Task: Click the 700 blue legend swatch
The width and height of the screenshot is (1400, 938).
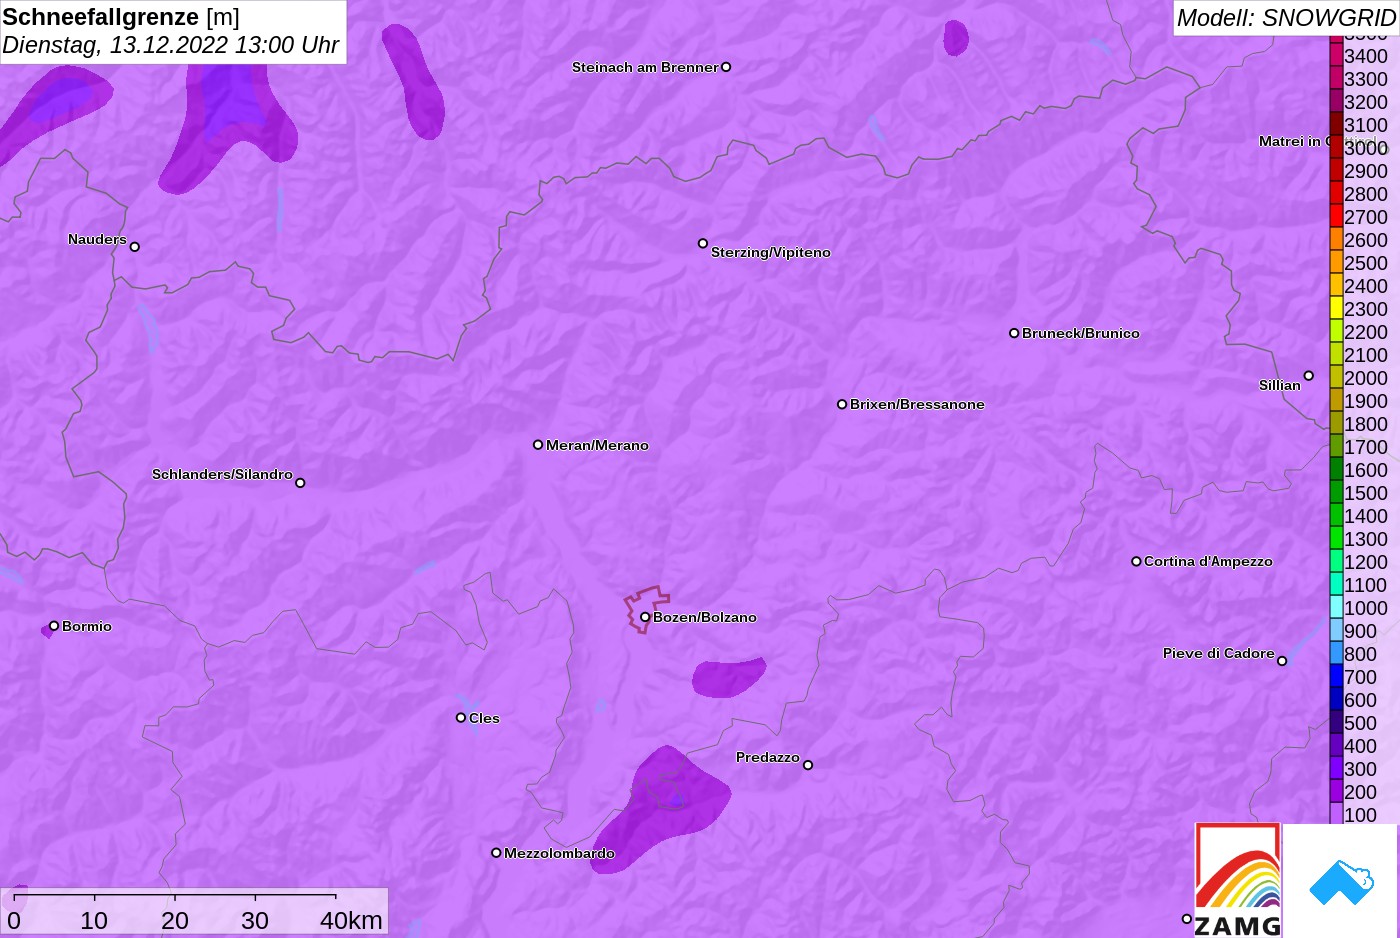Action: (1336, 677)
